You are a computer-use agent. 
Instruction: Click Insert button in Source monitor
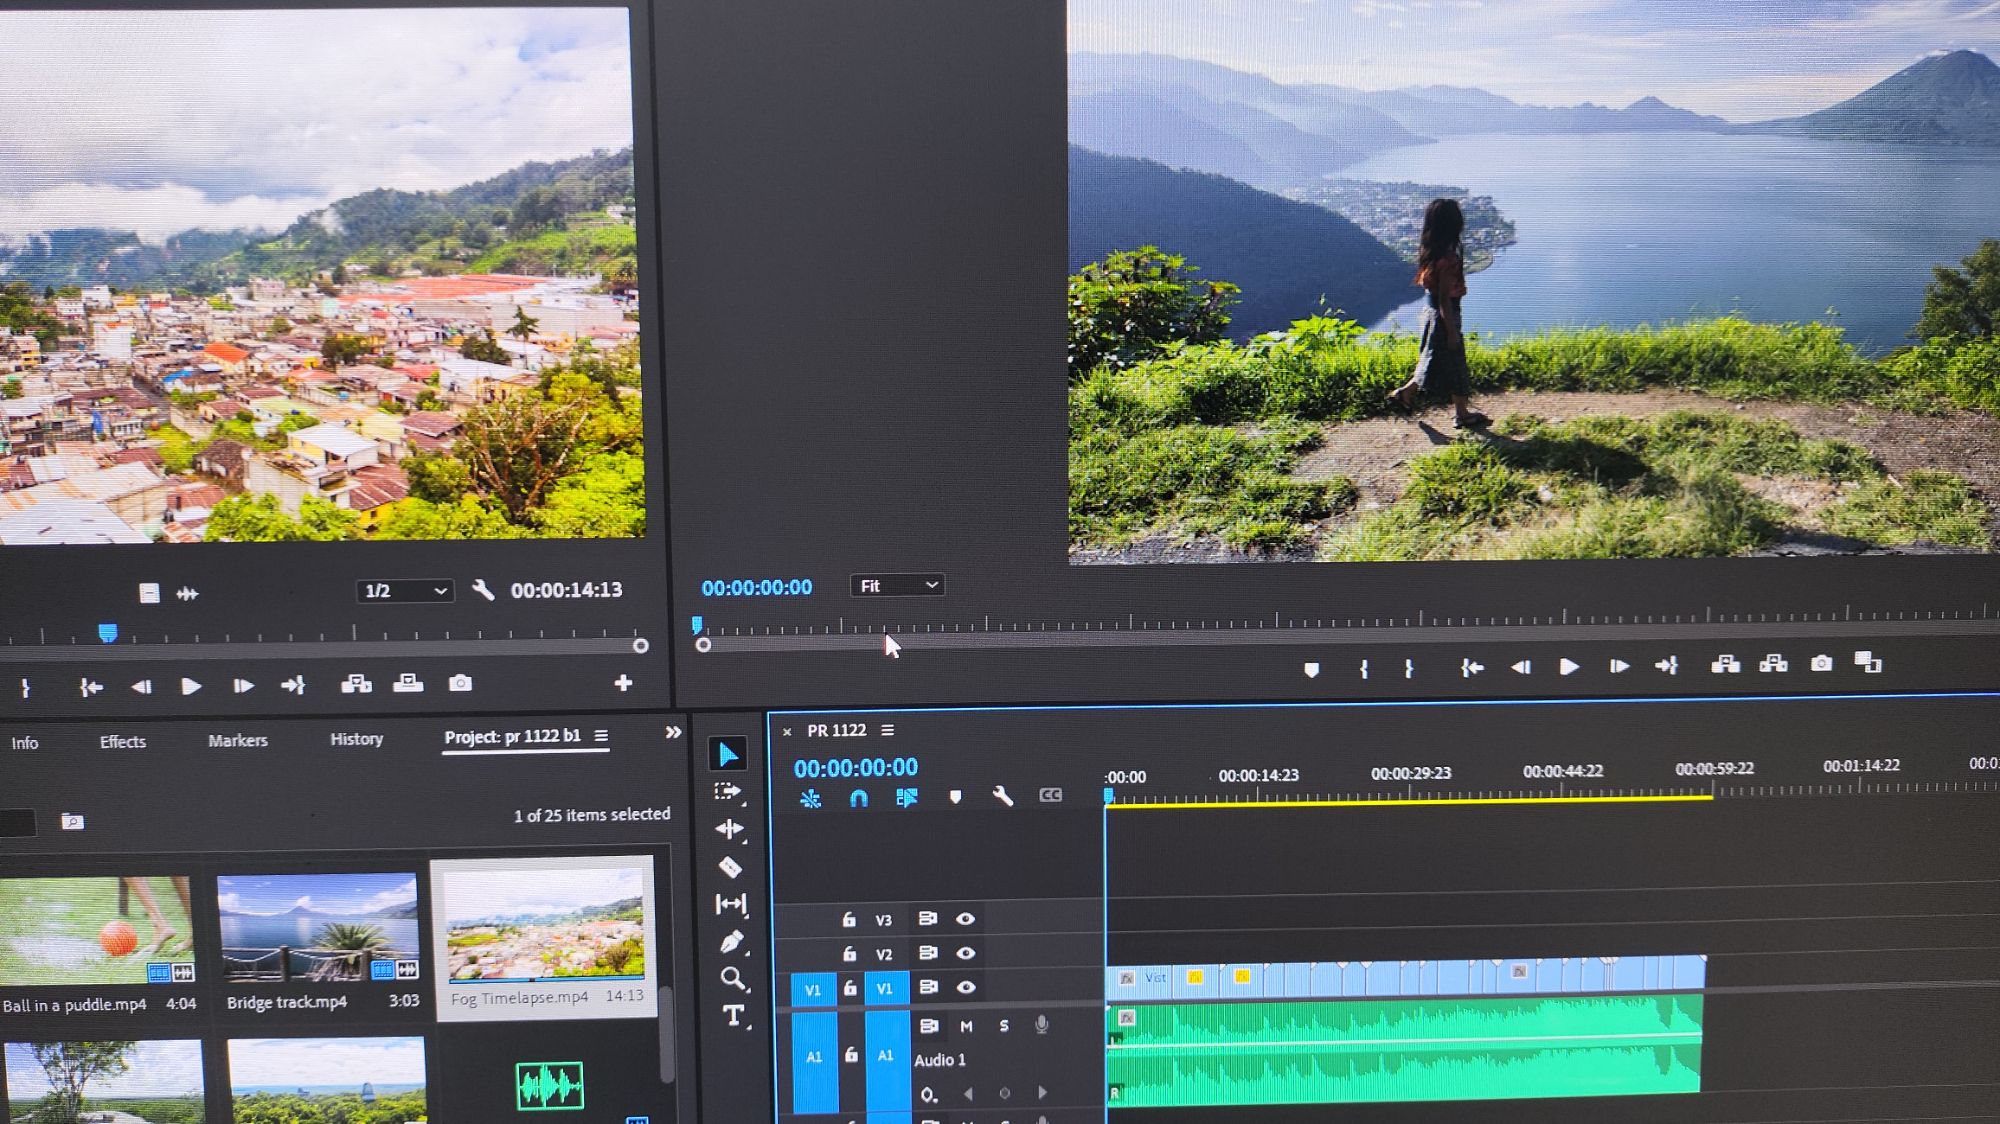pos(356,684)
